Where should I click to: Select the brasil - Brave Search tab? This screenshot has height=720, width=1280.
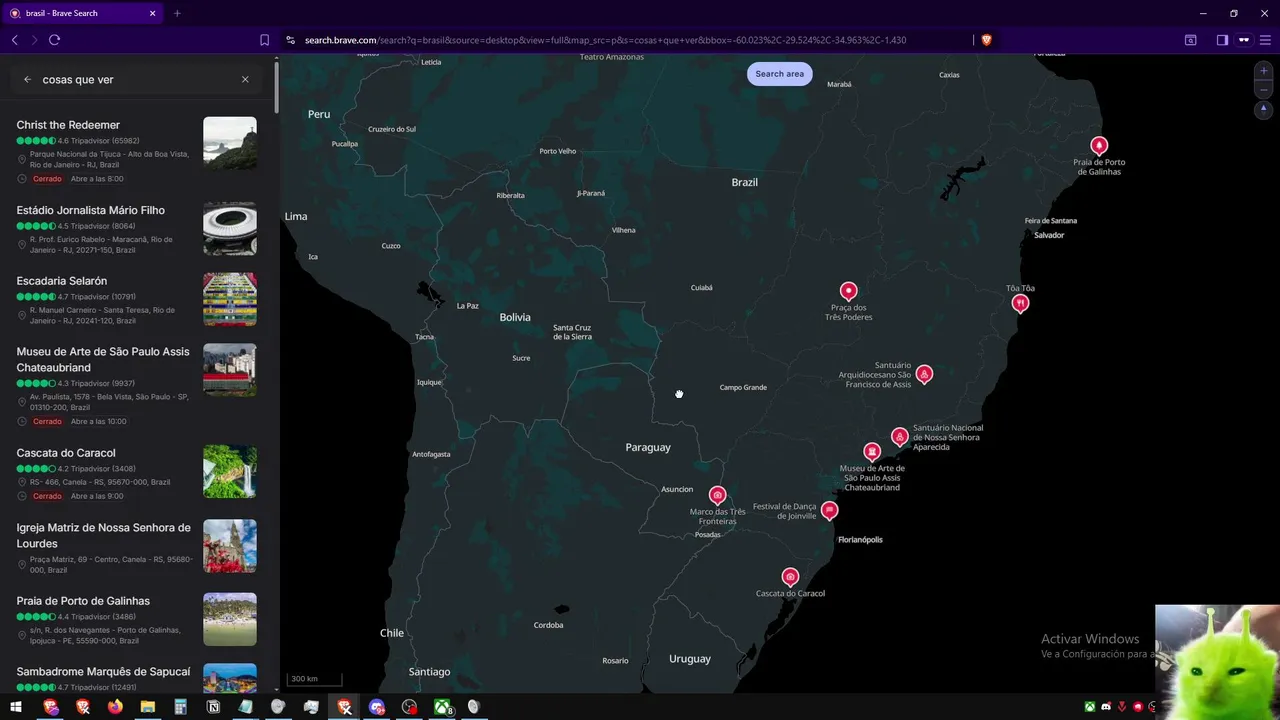(x=83, y=13)
